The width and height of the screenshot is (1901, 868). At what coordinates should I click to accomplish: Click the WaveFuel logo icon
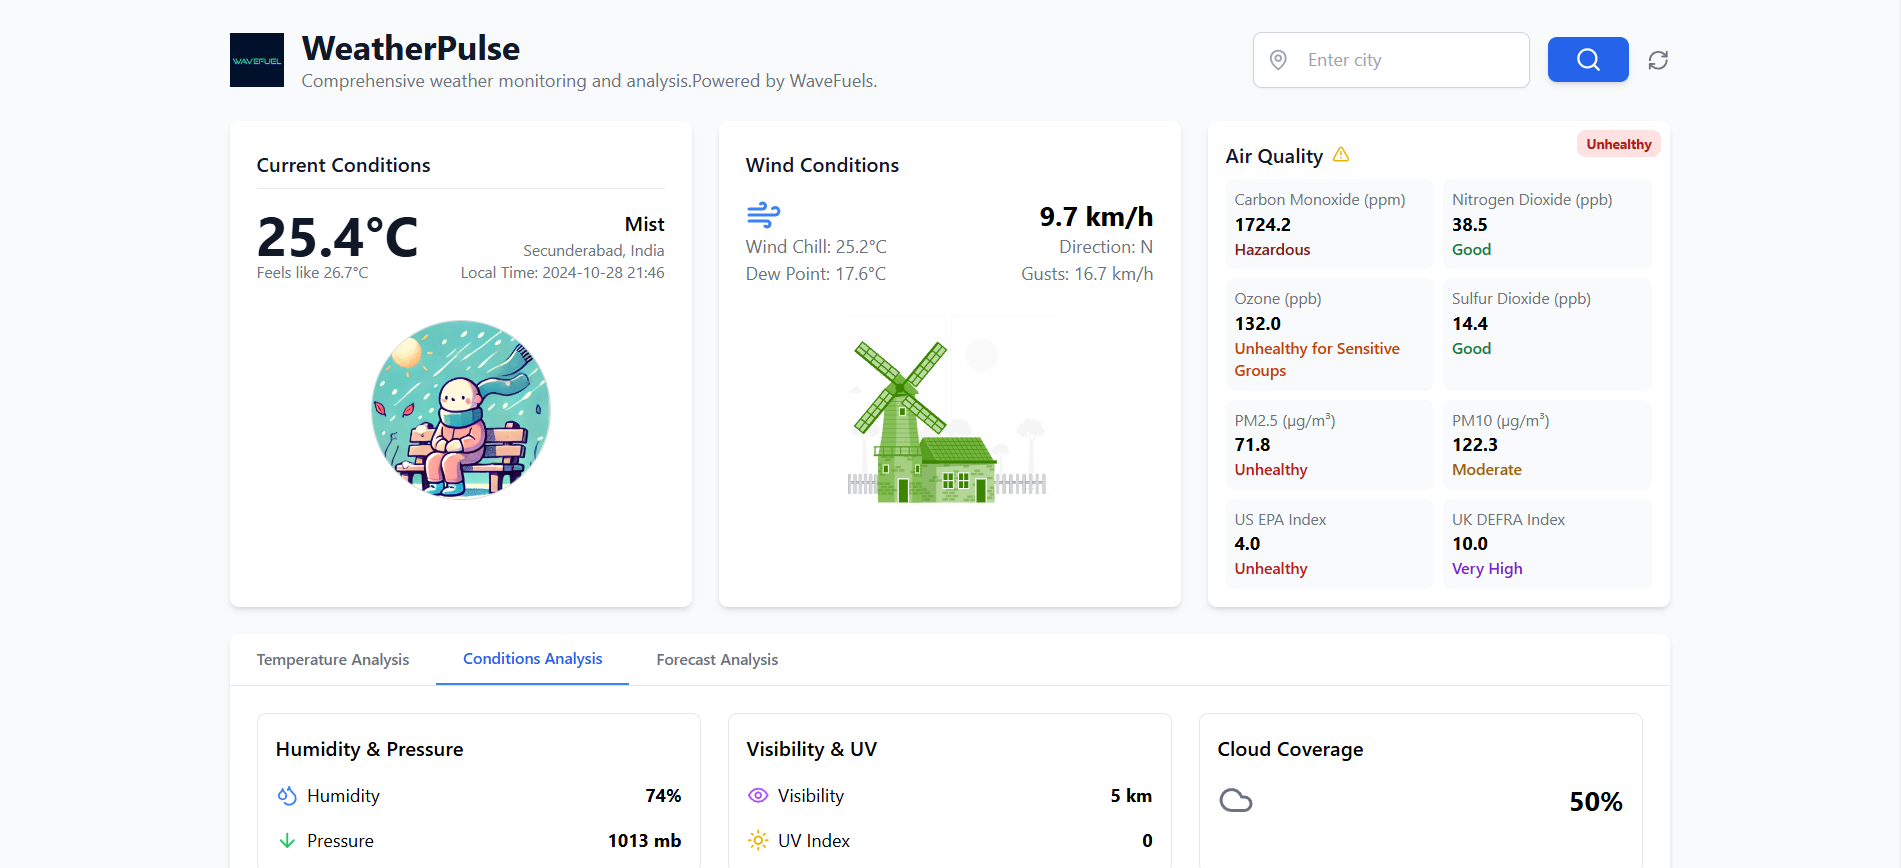[x=257, y=60]
